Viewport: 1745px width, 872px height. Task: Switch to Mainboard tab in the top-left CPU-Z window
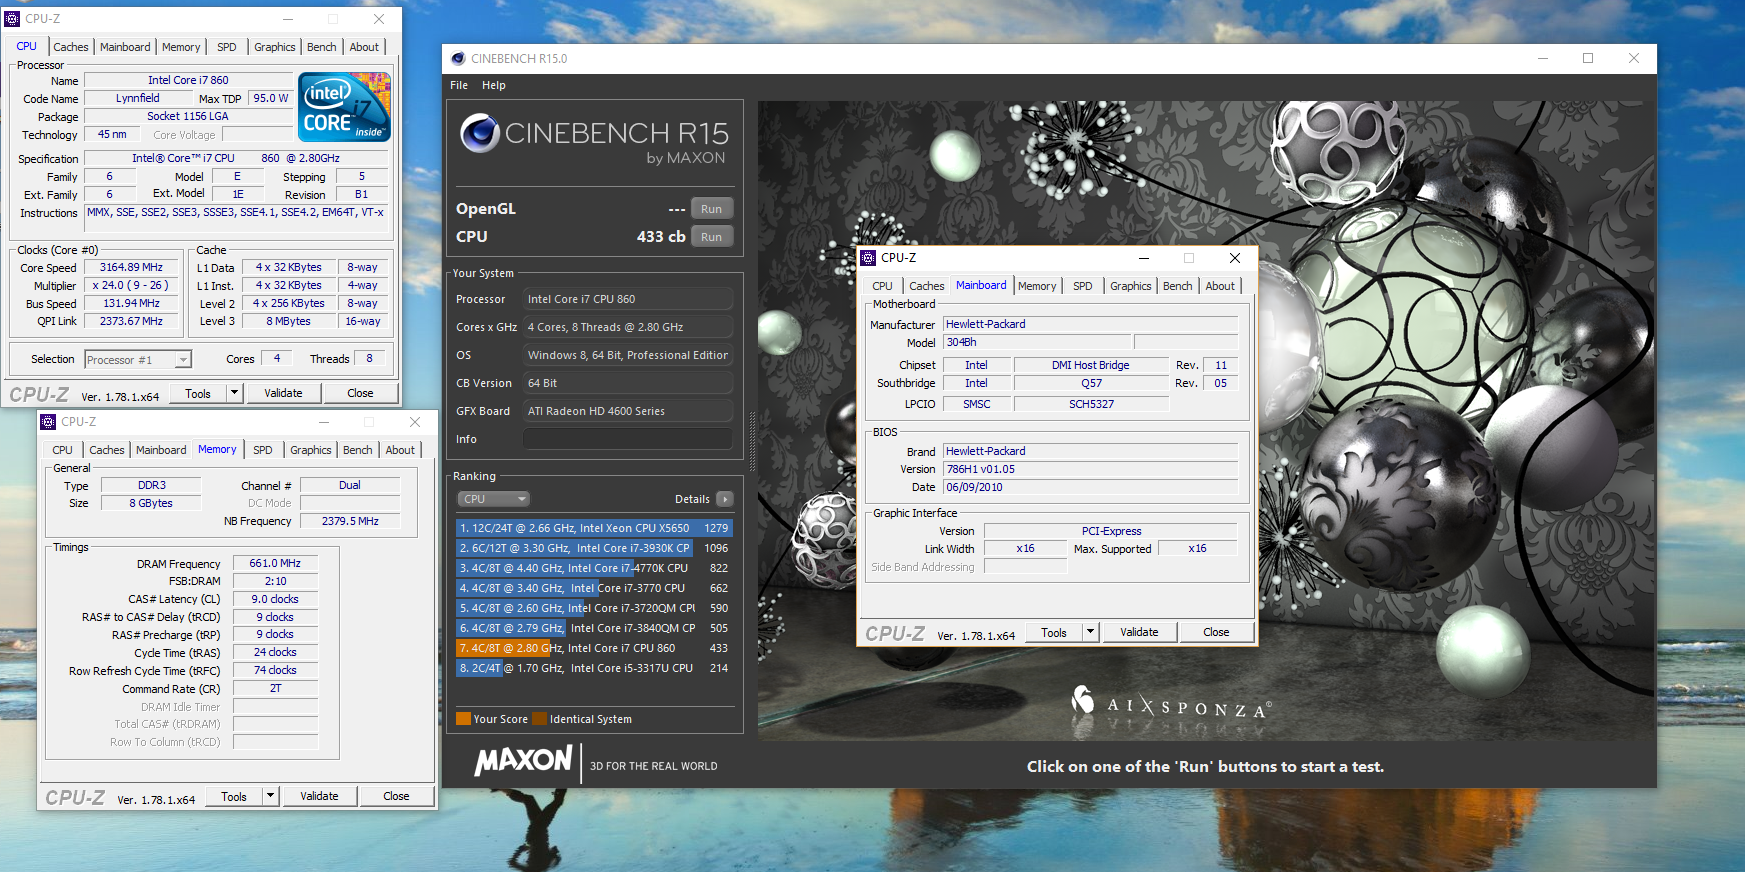click(x=125, y=47)
